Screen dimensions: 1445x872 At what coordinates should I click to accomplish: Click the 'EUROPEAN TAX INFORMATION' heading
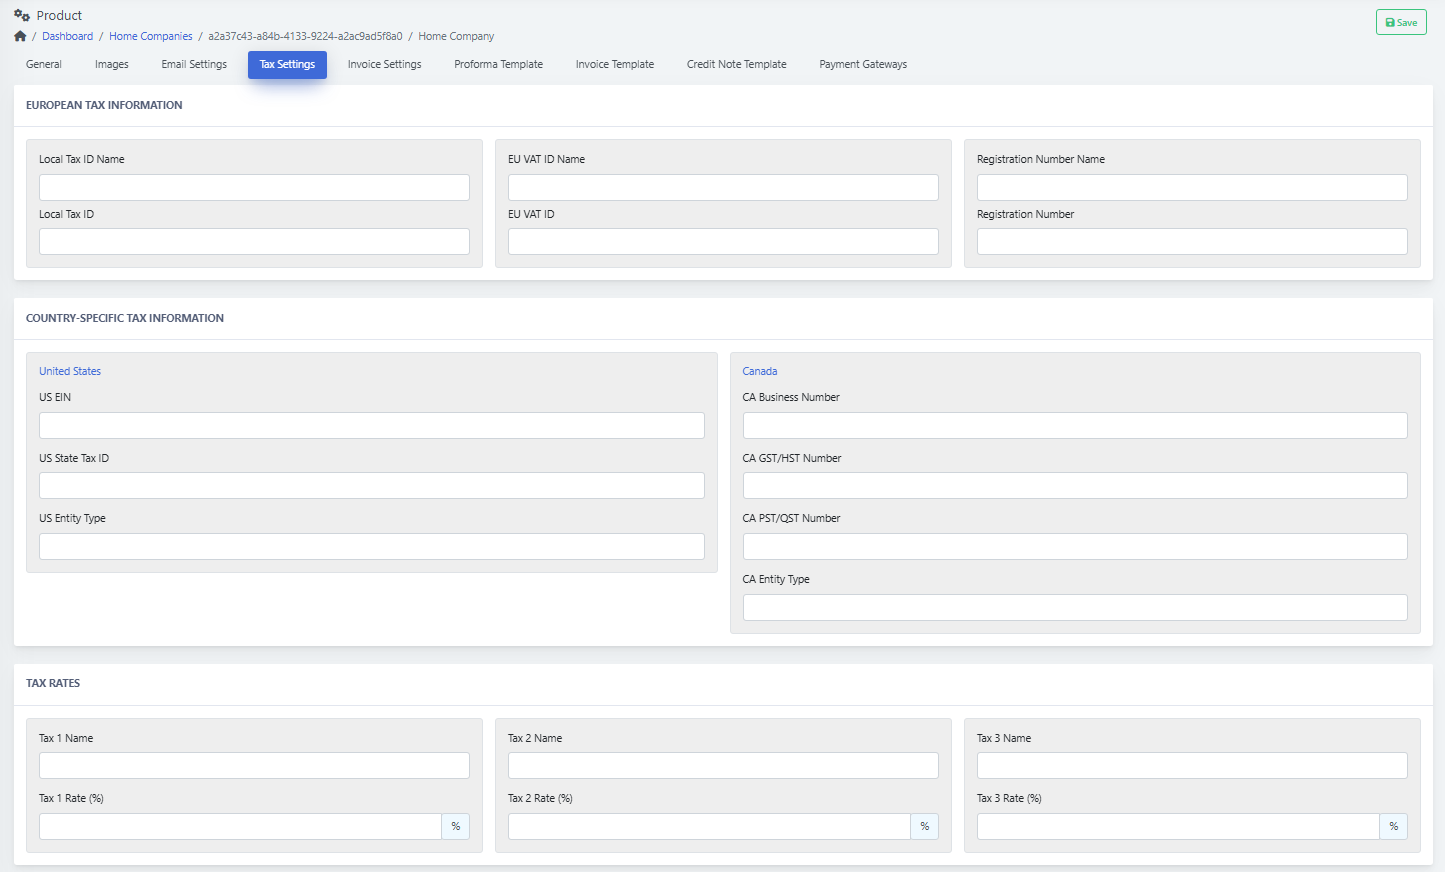pos(104,105)
